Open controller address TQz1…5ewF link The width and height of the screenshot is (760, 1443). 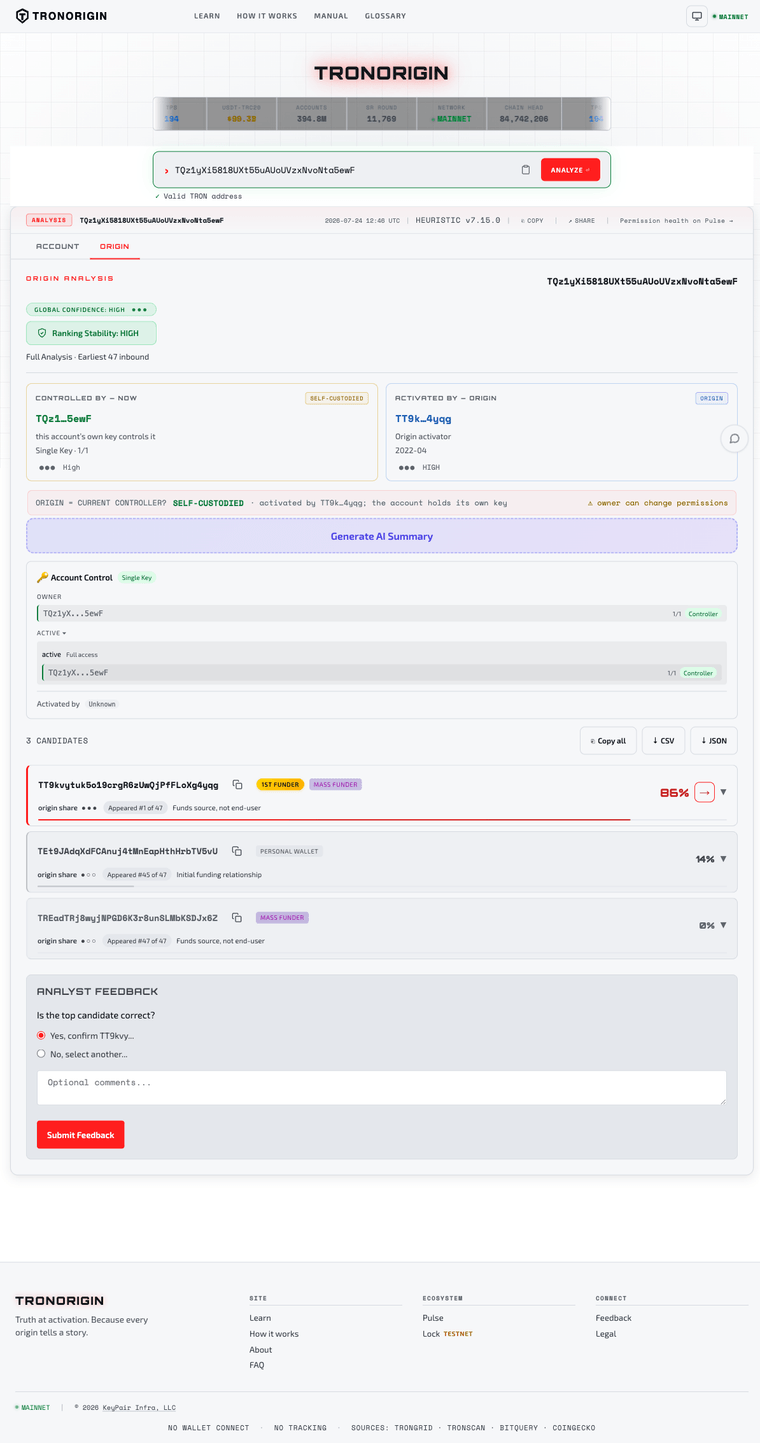tap(64, 419)
